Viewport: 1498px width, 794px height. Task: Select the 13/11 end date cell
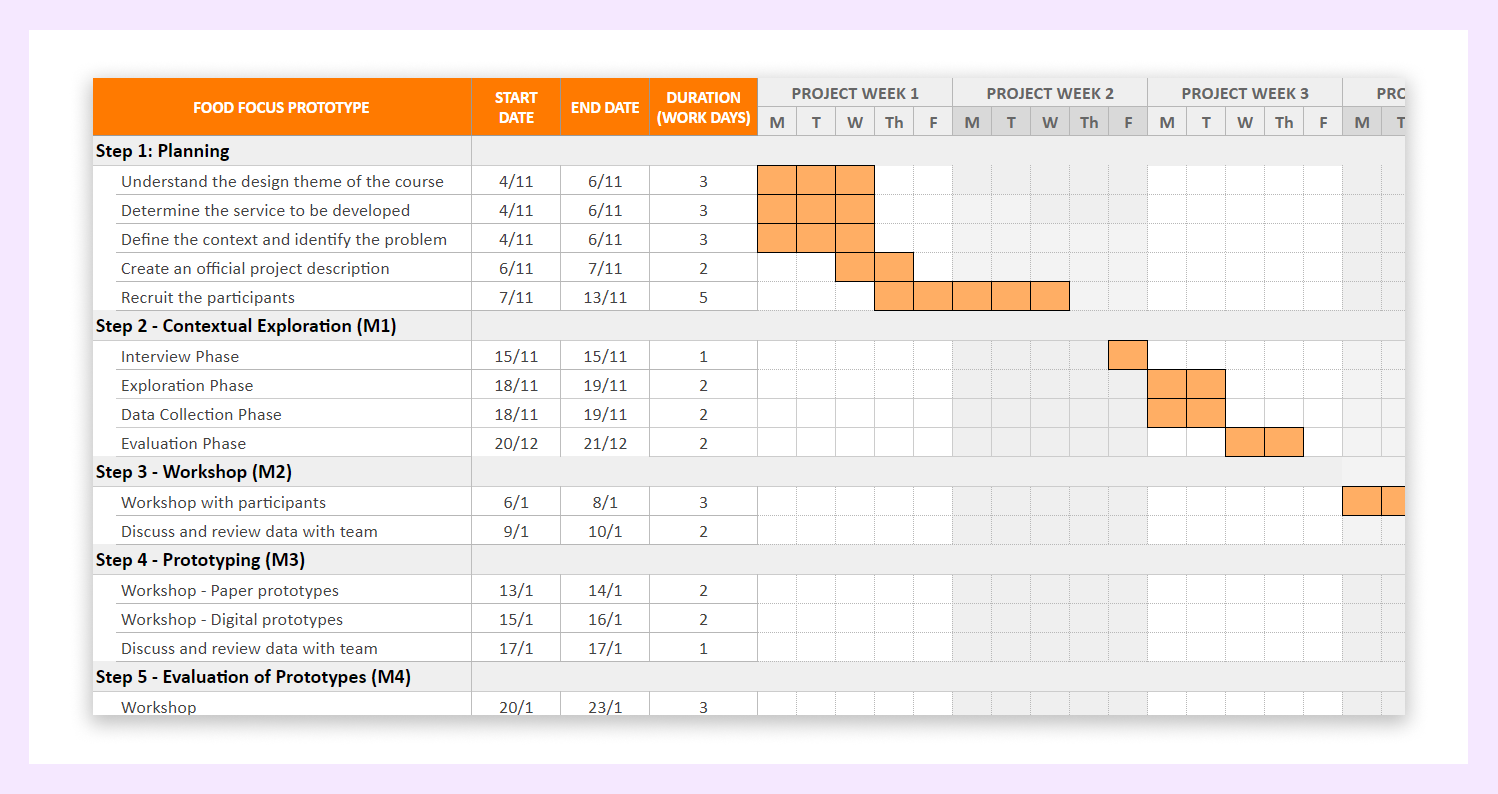tap(605, 297)
